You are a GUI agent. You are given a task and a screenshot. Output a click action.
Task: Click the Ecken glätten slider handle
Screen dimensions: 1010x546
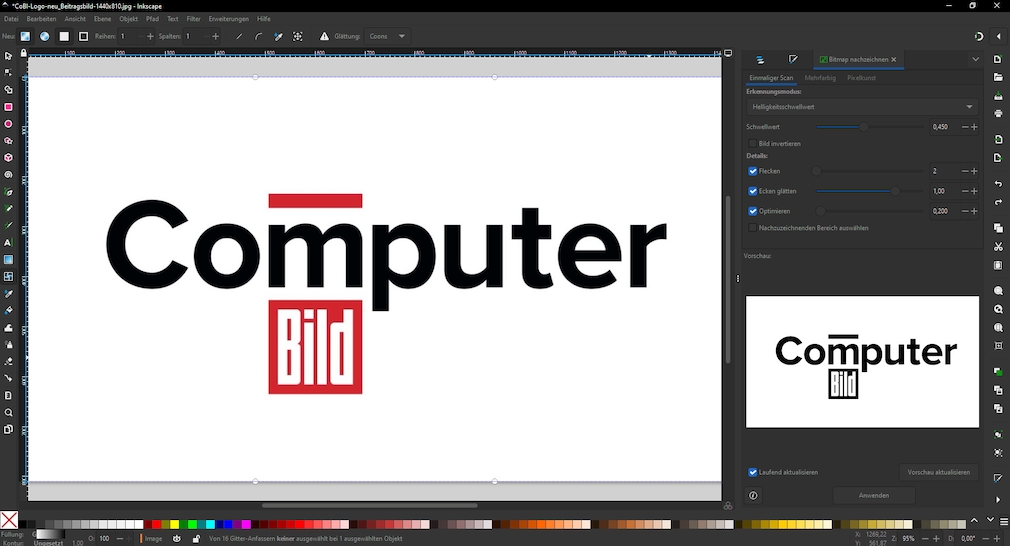click(895, 191)
